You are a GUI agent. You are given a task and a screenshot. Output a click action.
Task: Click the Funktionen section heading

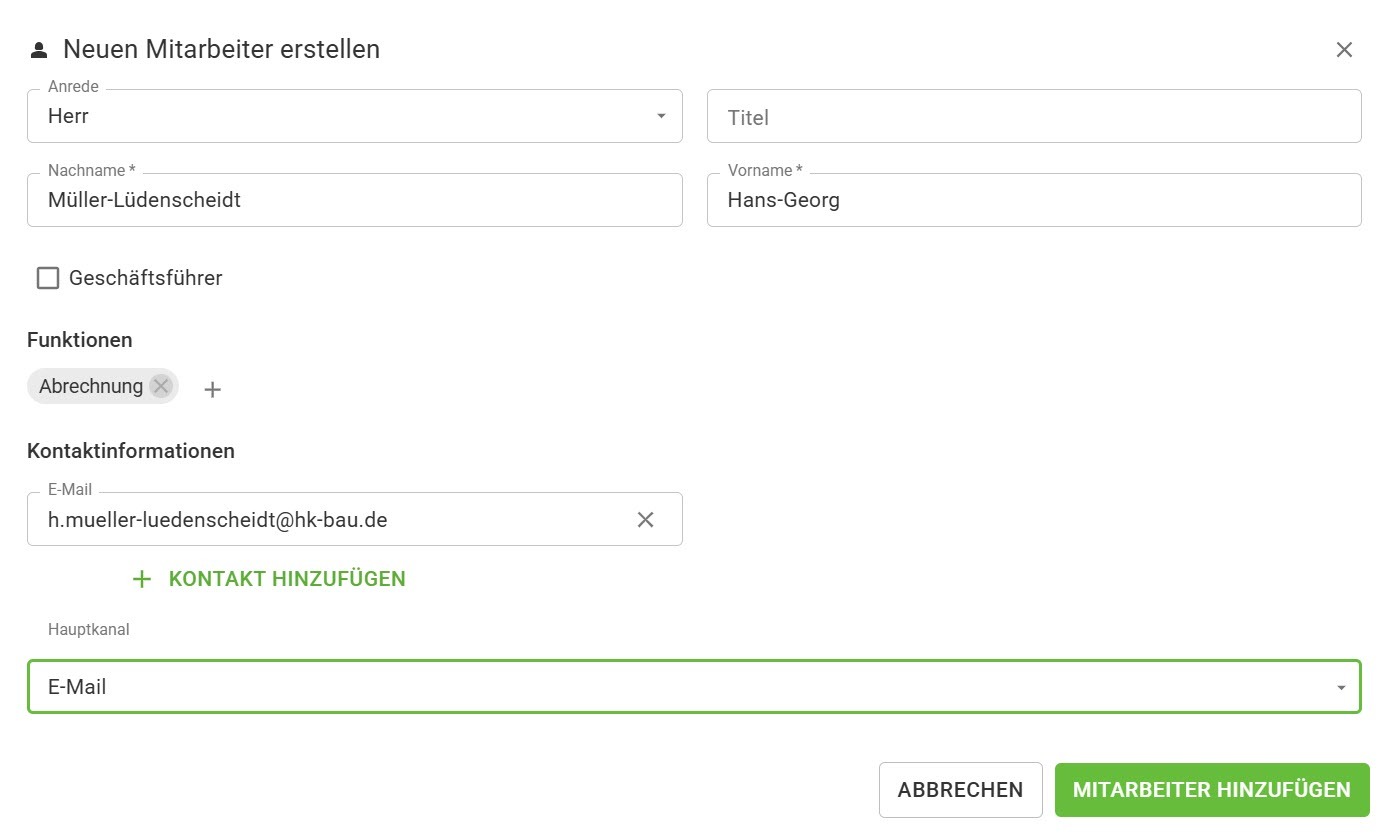(80, 340)
